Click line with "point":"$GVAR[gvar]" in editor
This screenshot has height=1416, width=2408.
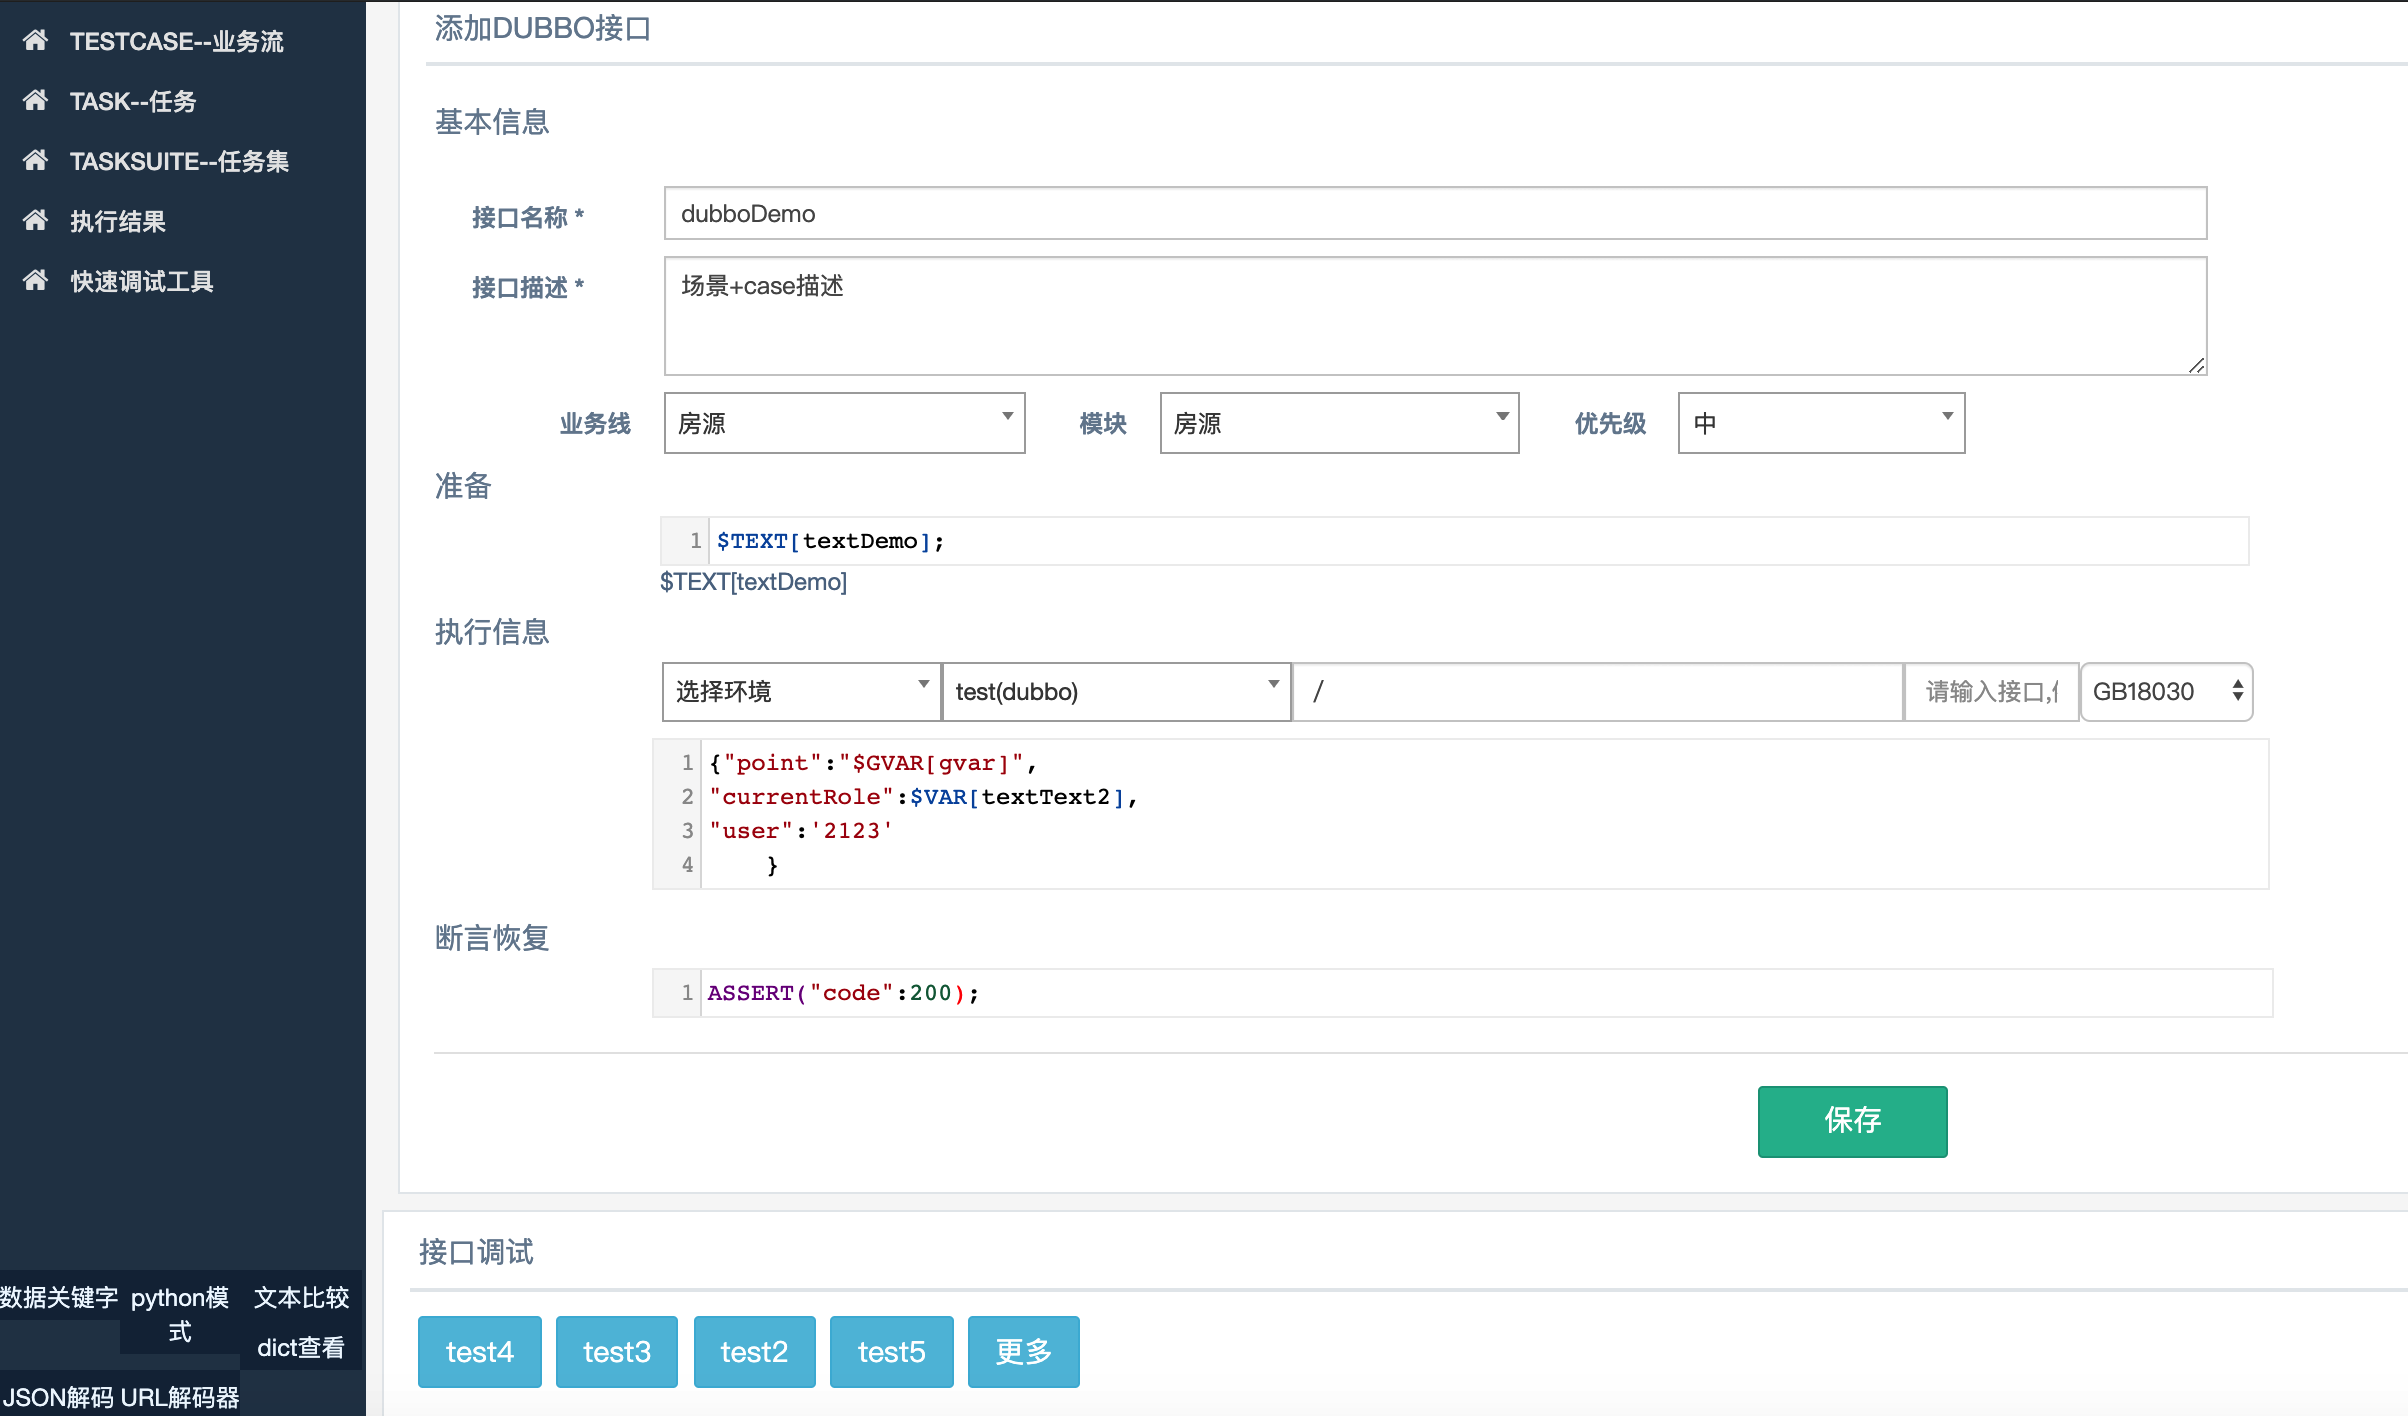click(x=873, y=763)
